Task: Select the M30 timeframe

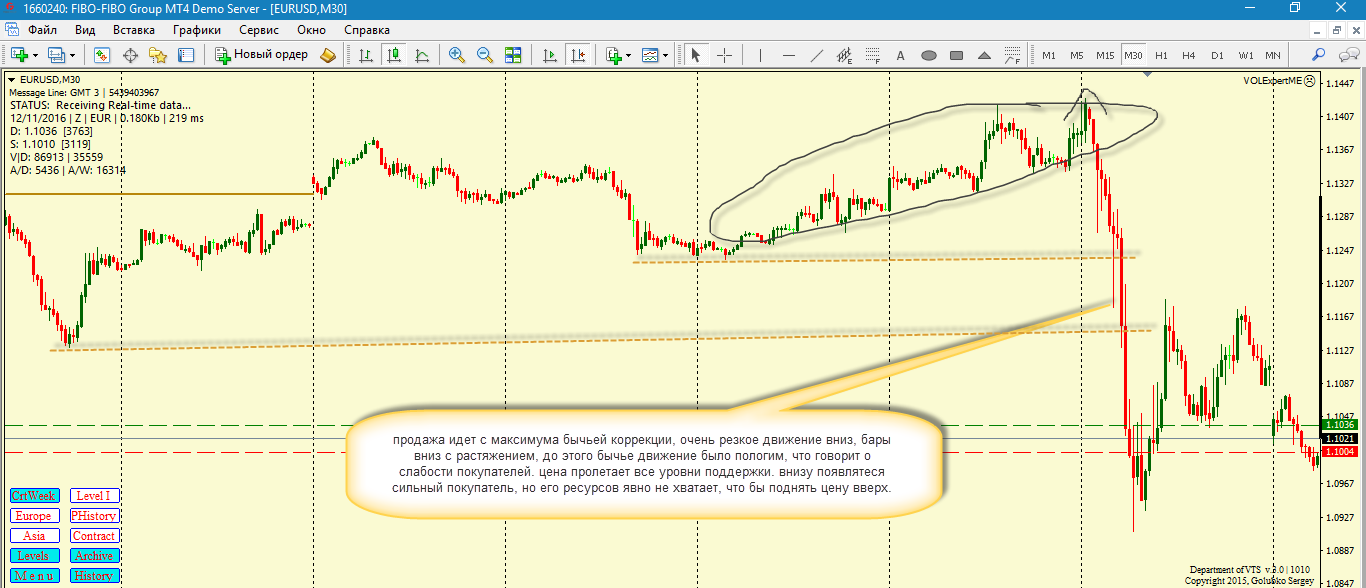Action: click(1133, 55)
